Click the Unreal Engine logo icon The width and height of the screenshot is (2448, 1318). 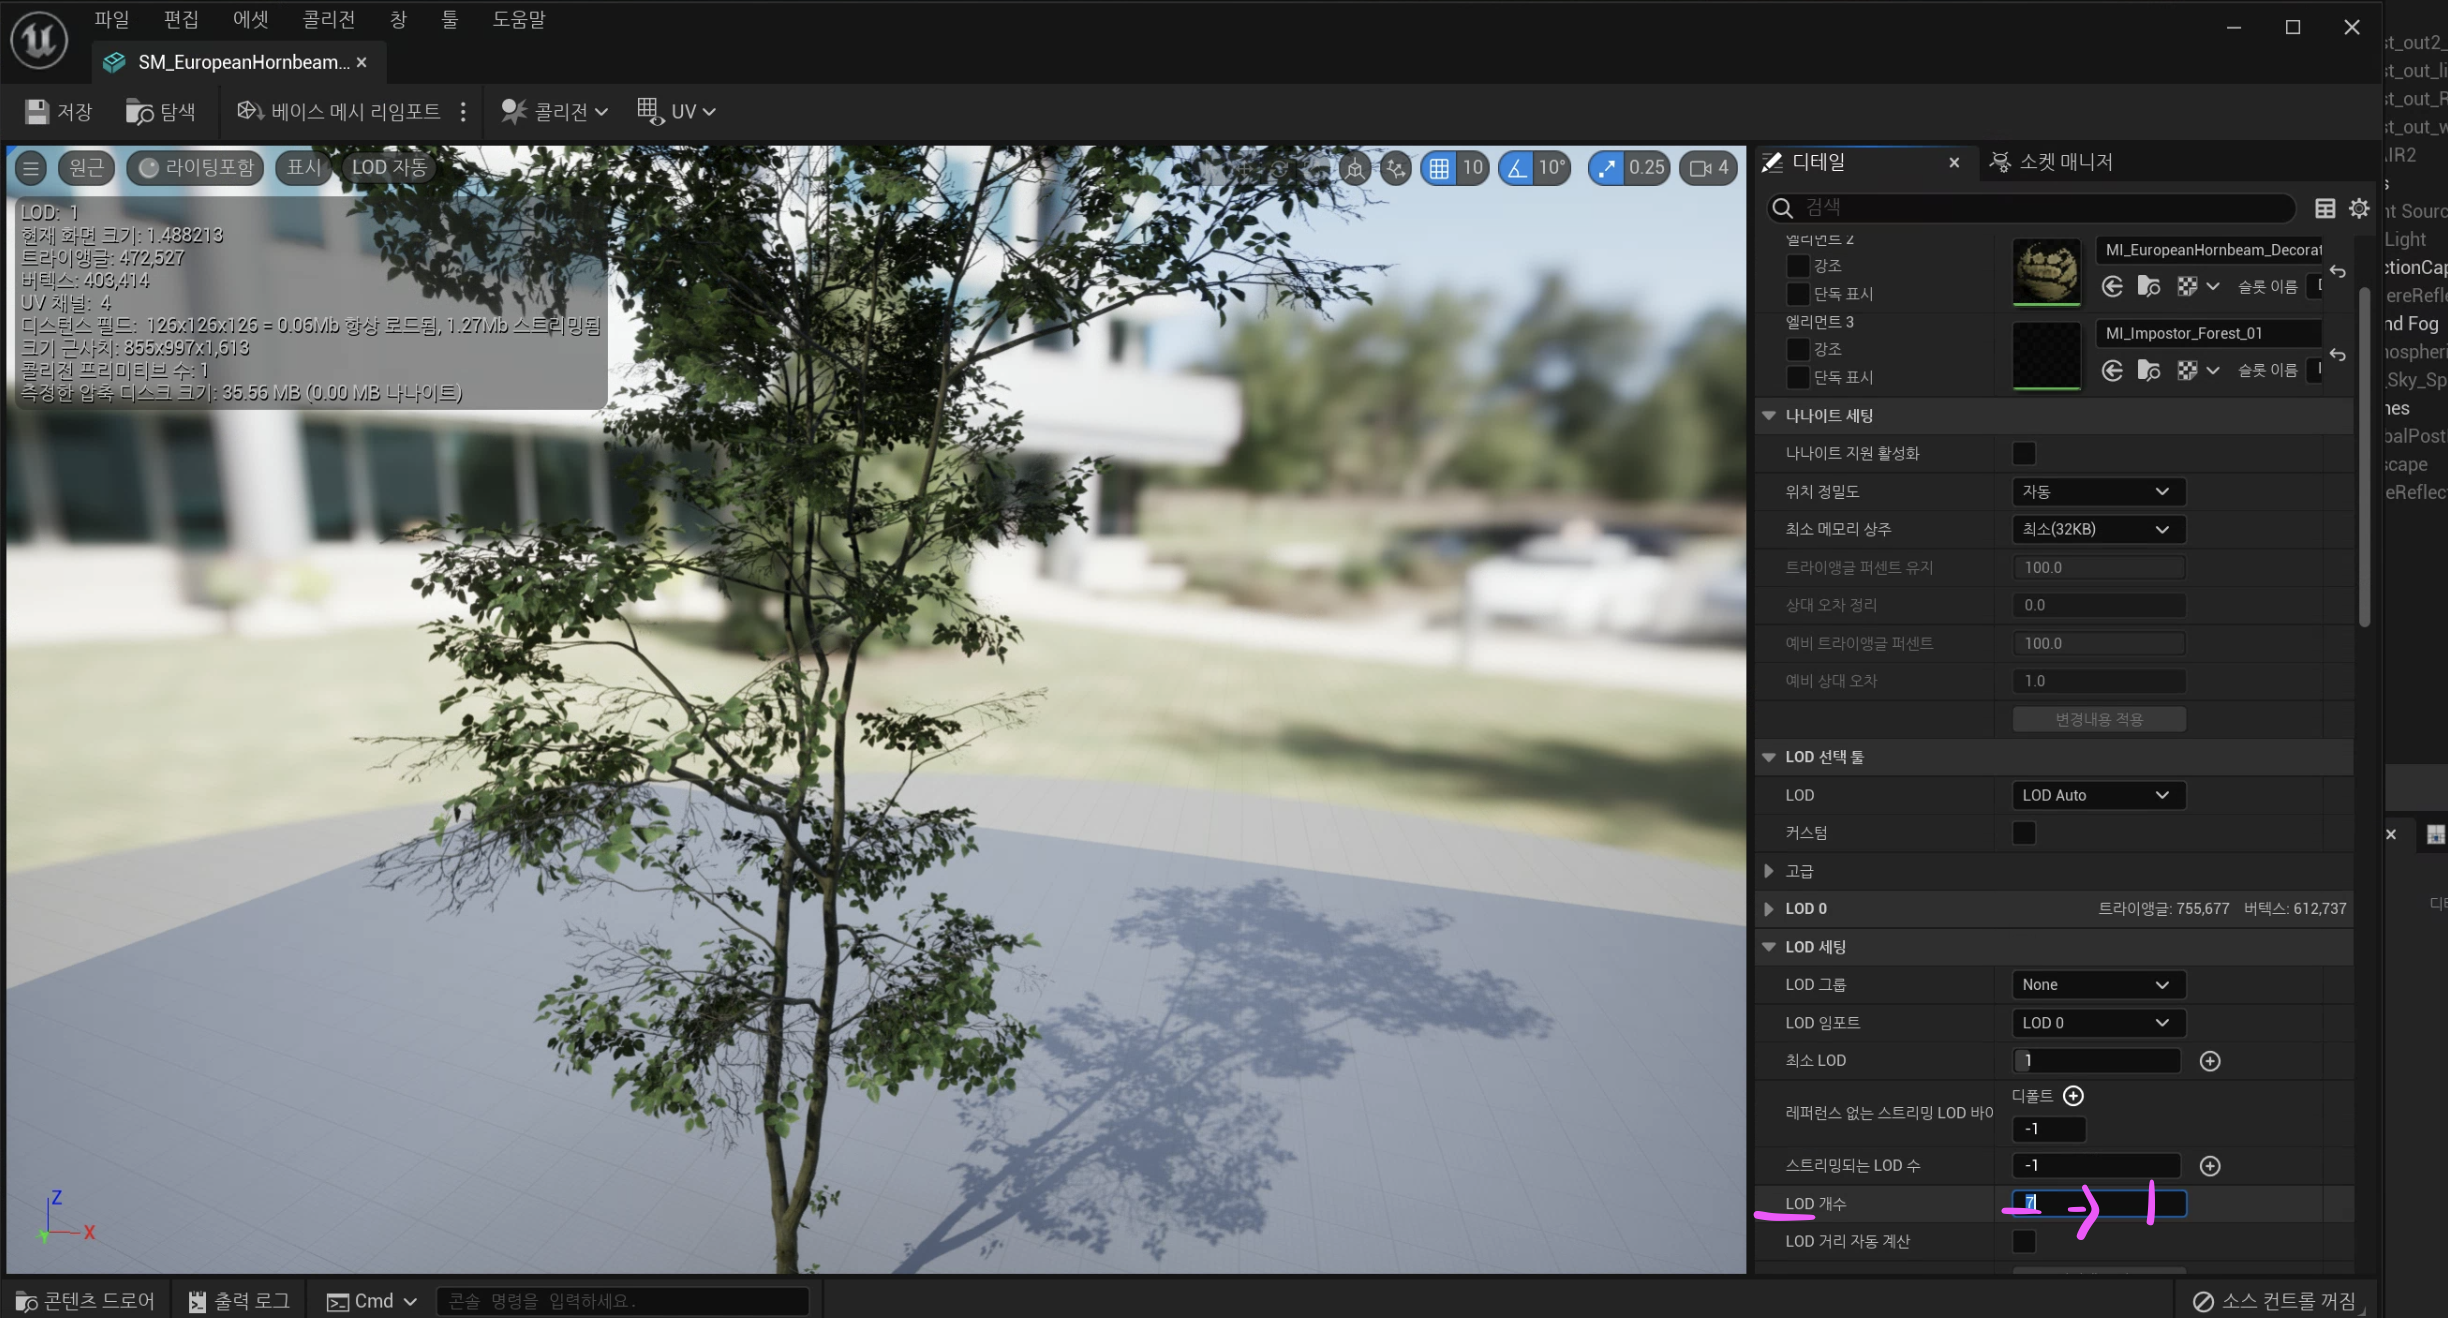coord(39,40)
